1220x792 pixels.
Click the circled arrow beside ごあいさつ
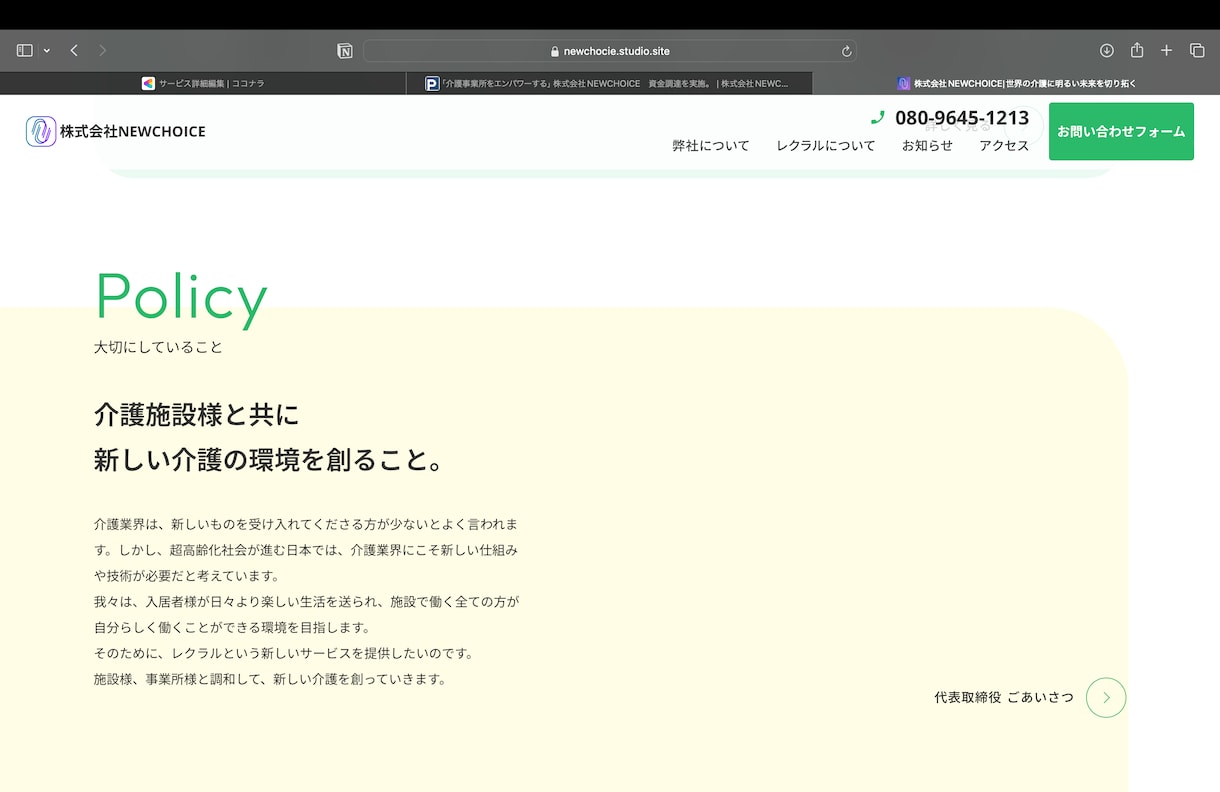click(x=1106, y=698)
